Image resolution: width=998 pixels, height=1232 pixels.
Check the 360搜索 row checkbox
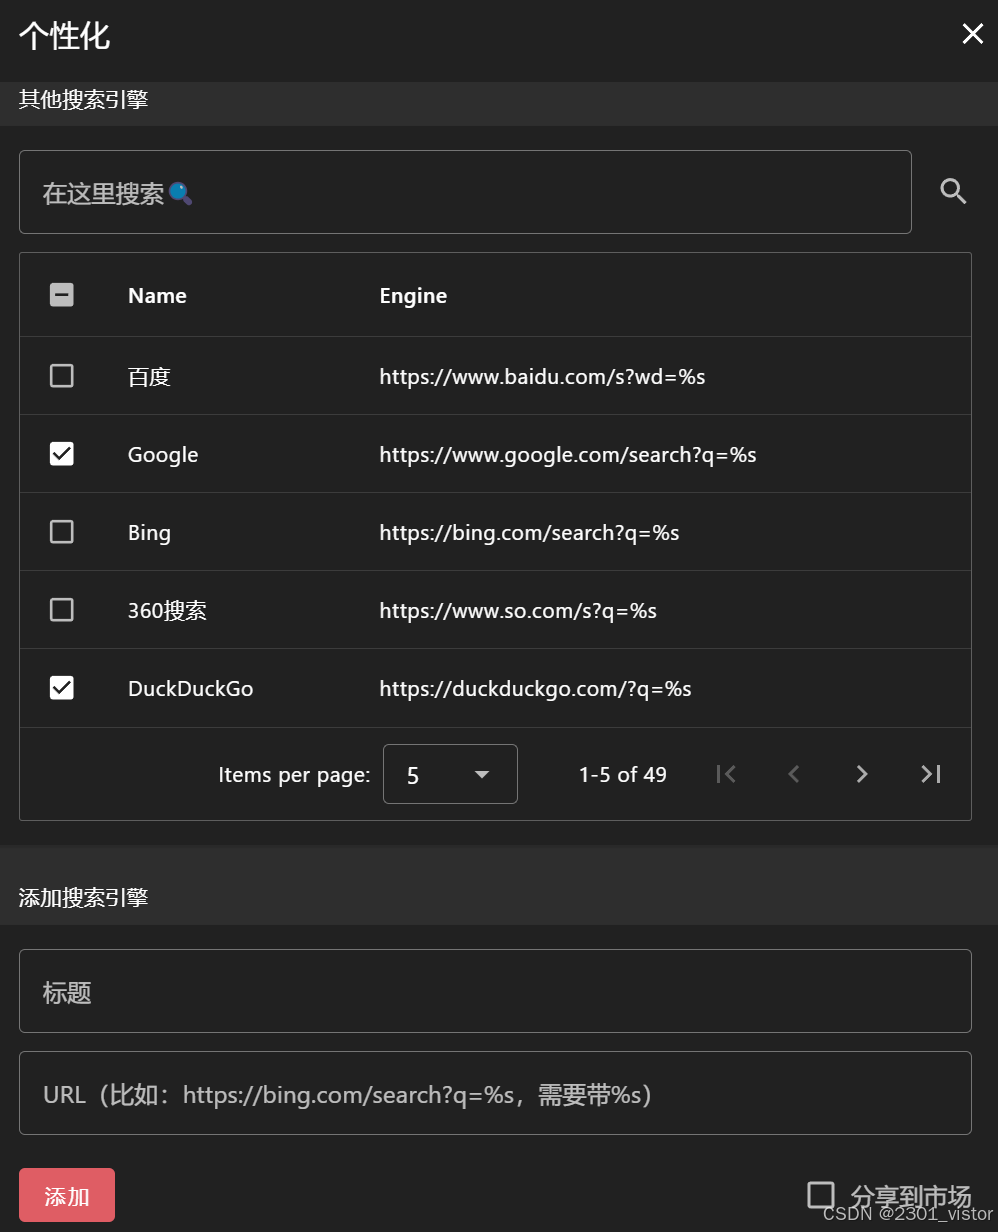62,610
